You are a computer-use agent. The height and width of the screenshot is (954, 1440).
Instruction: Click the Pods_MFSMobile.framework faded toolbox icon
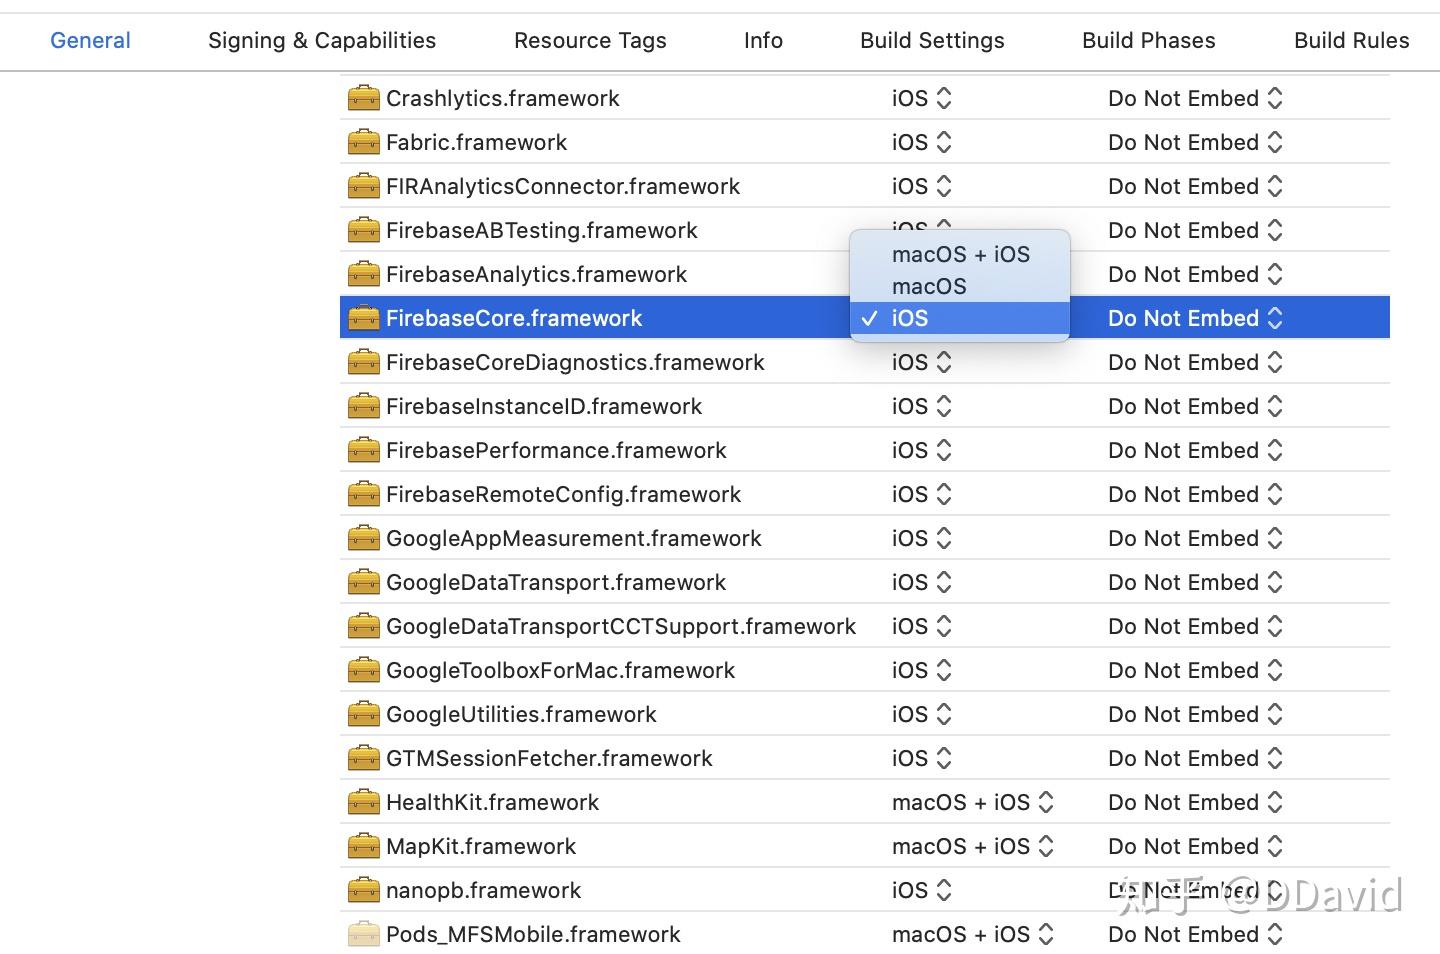click(x=363, y=934)
